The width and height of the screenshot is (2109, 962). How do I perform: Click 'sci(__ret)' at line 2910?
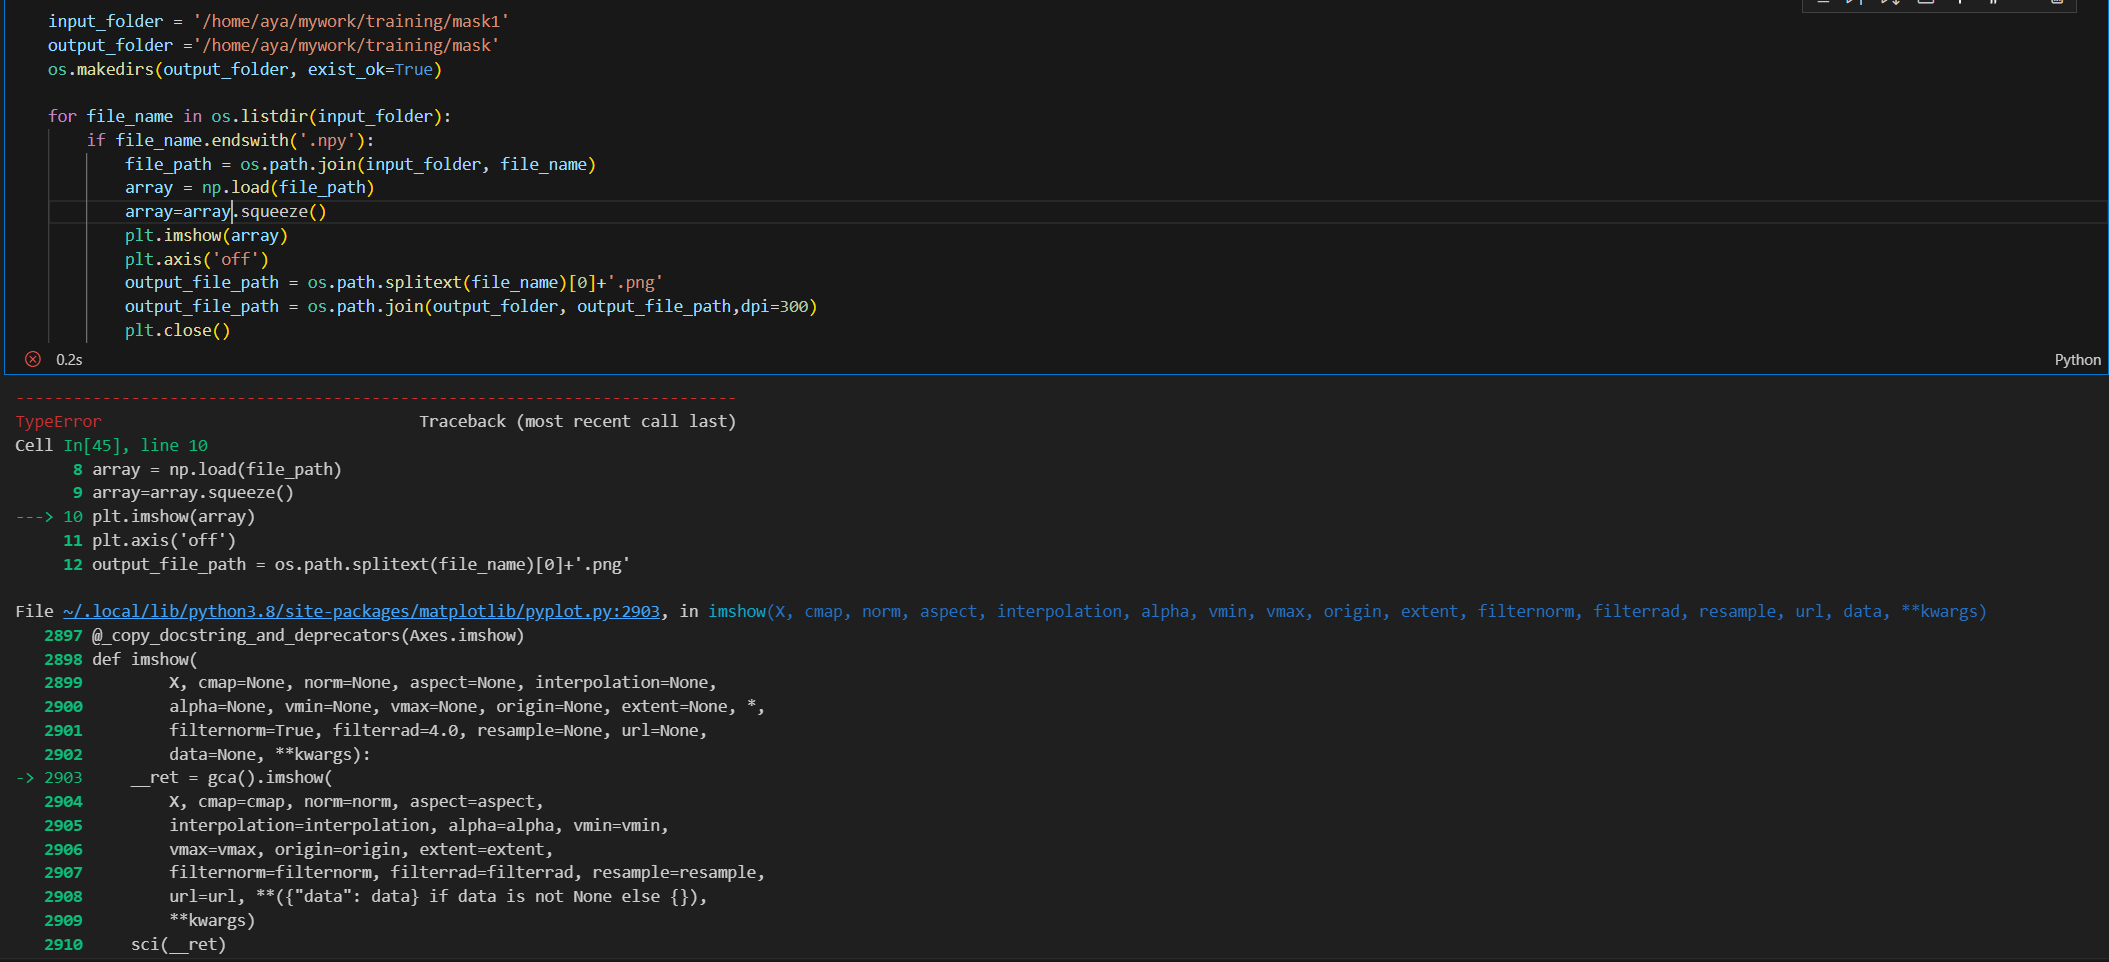click(x=178, y=944)
